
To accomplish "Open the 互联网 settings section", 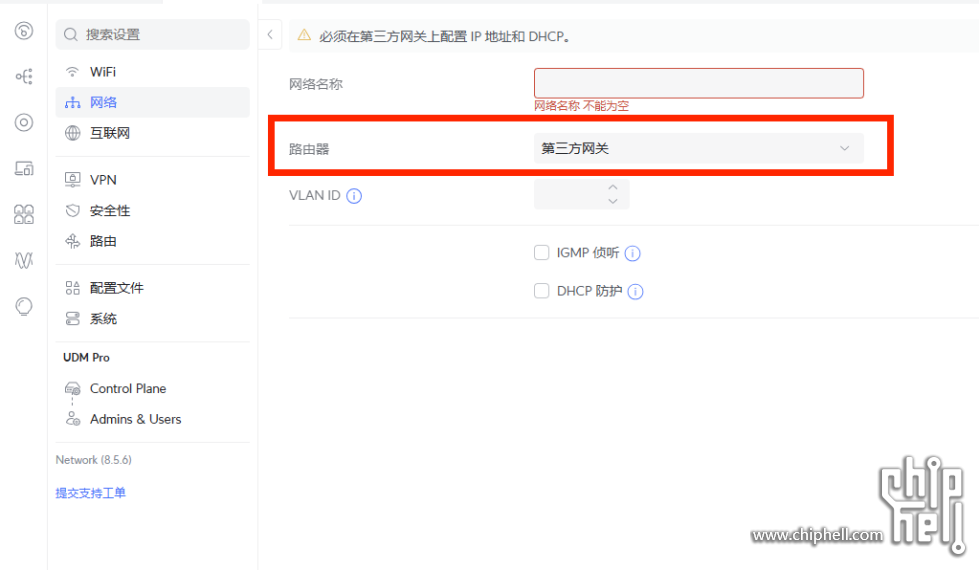I will pyautogui.click(x=152, y=133).
